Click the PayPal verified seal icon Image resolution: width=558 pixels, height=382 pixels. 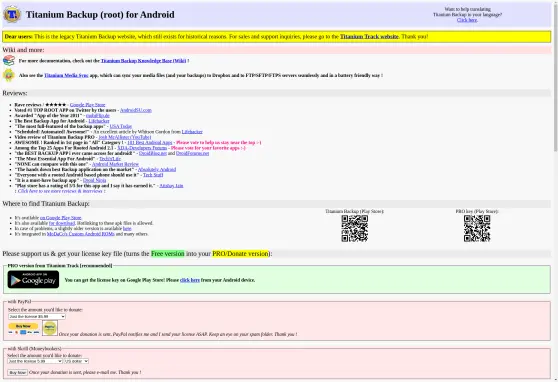pos(50,328)
